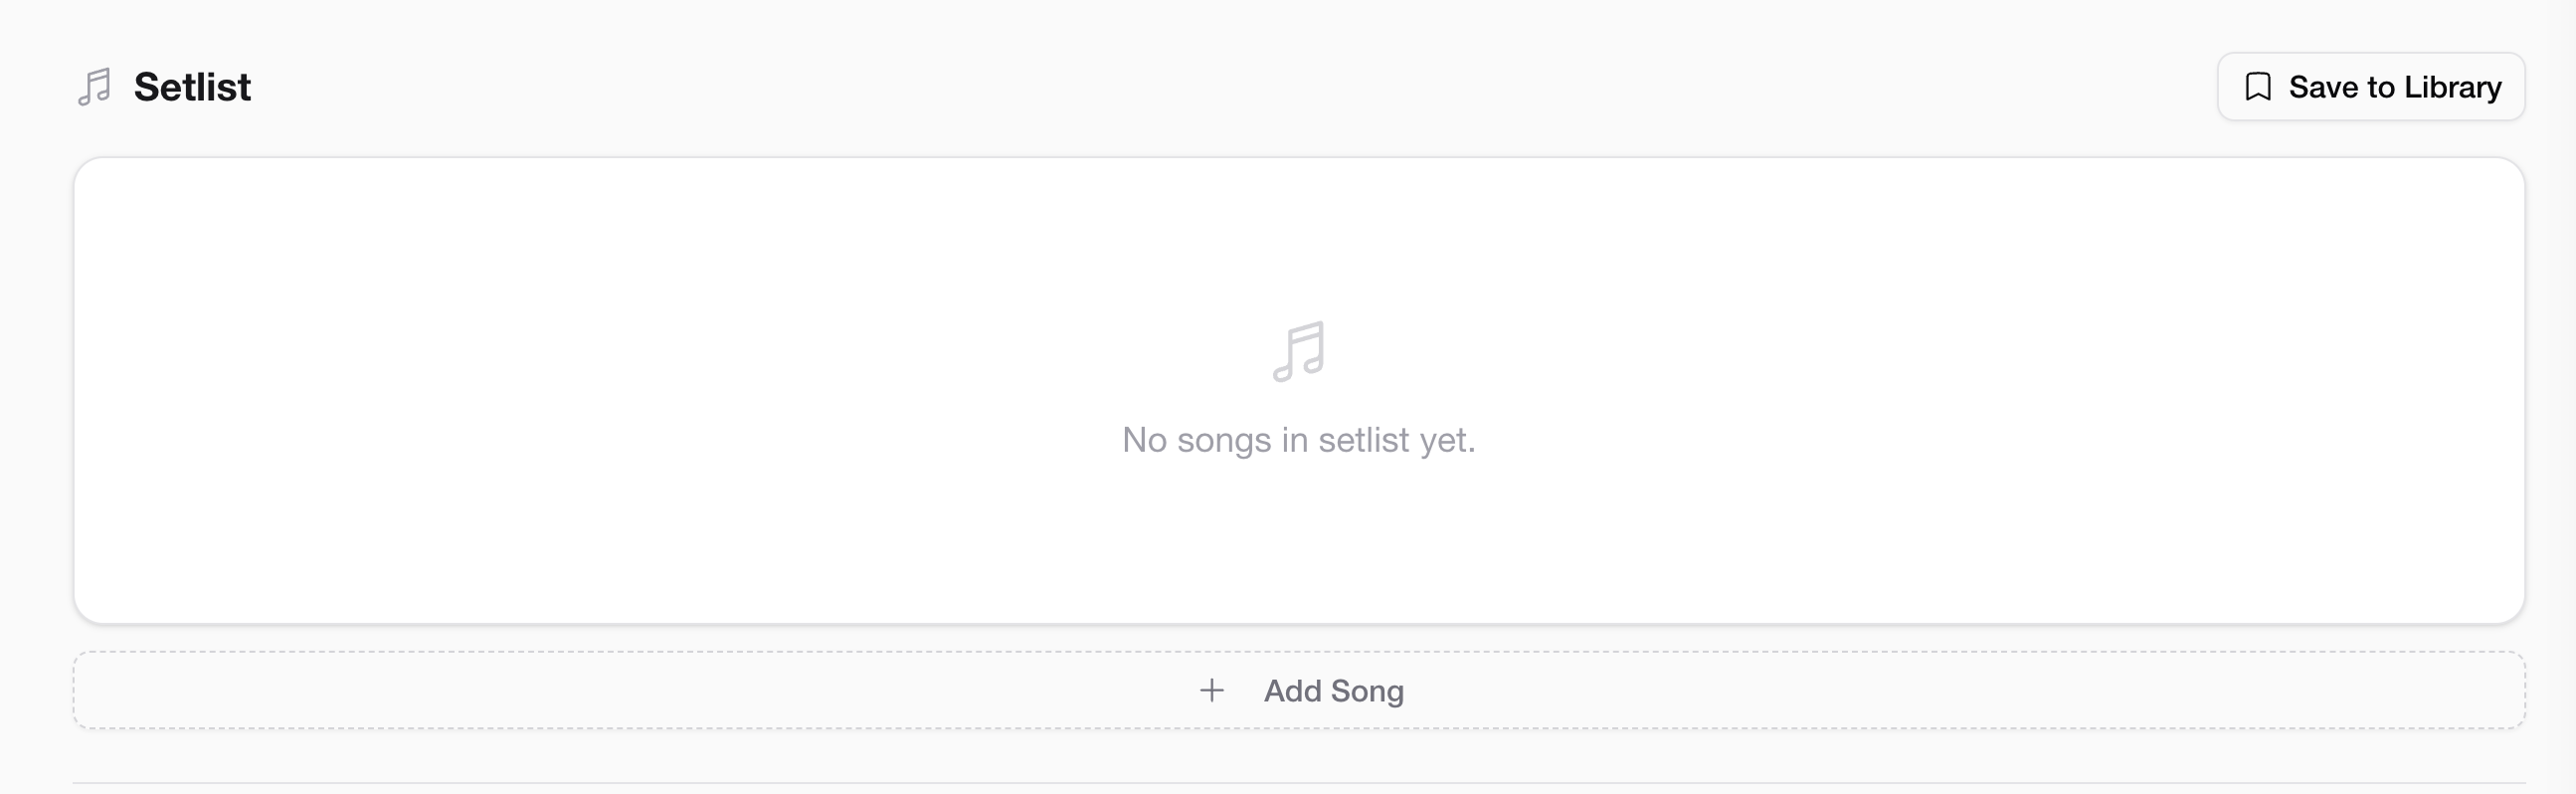Hit the plus sign to add a song

(x=1211, y=690)
